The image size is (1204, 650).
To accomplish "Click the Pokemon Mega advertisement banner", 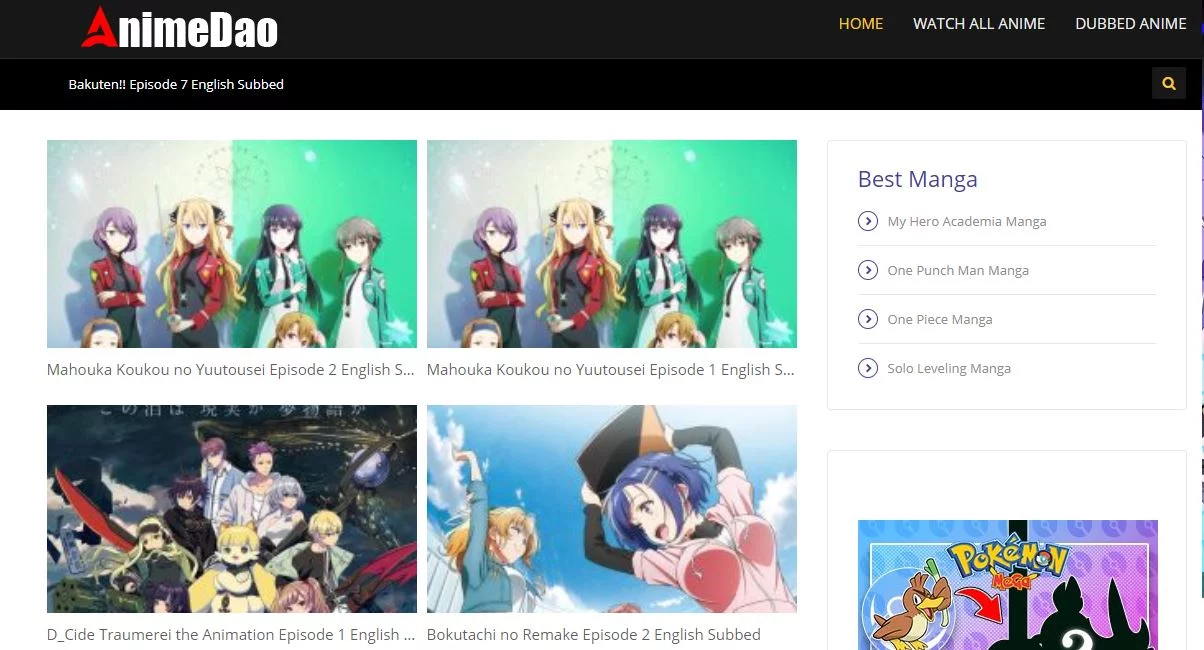I will click(1008, 585).
